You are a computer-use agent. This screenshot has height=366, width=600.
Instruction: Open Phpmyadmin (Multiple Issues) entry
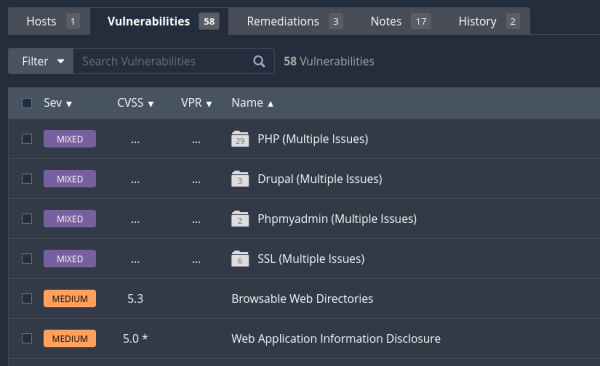point(337,219)
